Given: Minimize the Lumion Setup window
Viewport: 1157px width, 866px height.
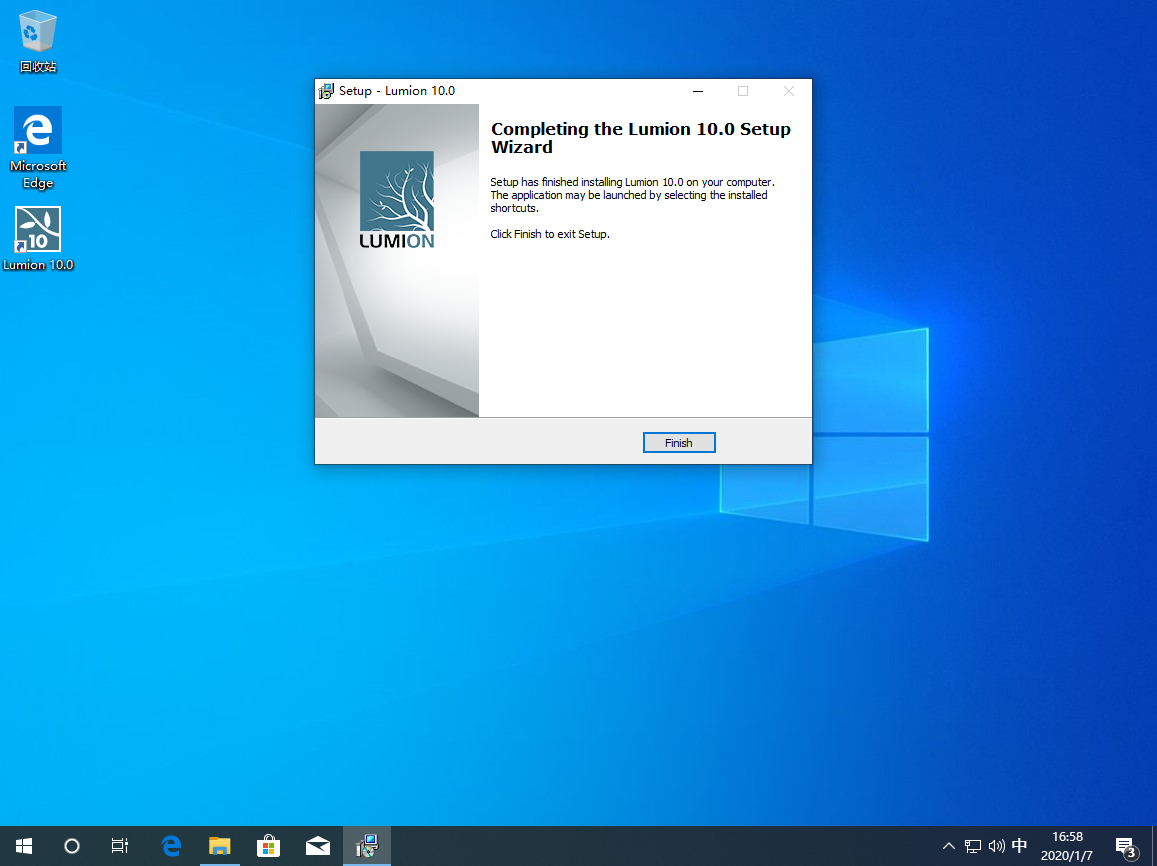Looking at the screenshot, I should click(x=698, y=91).
